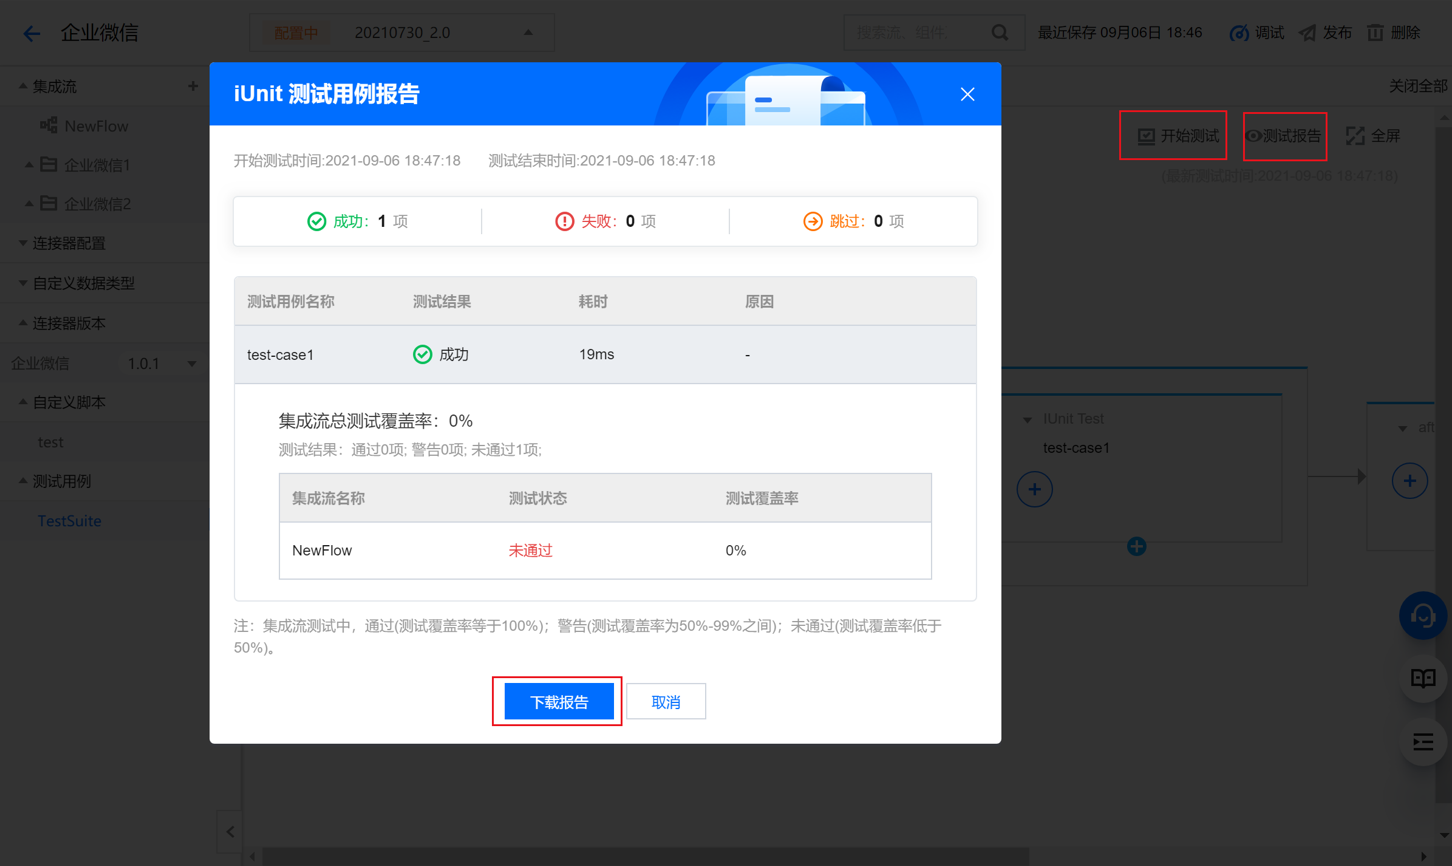Click the back arrow next to 企业微信
This screenshot has height=866, width=1452.
32,33
